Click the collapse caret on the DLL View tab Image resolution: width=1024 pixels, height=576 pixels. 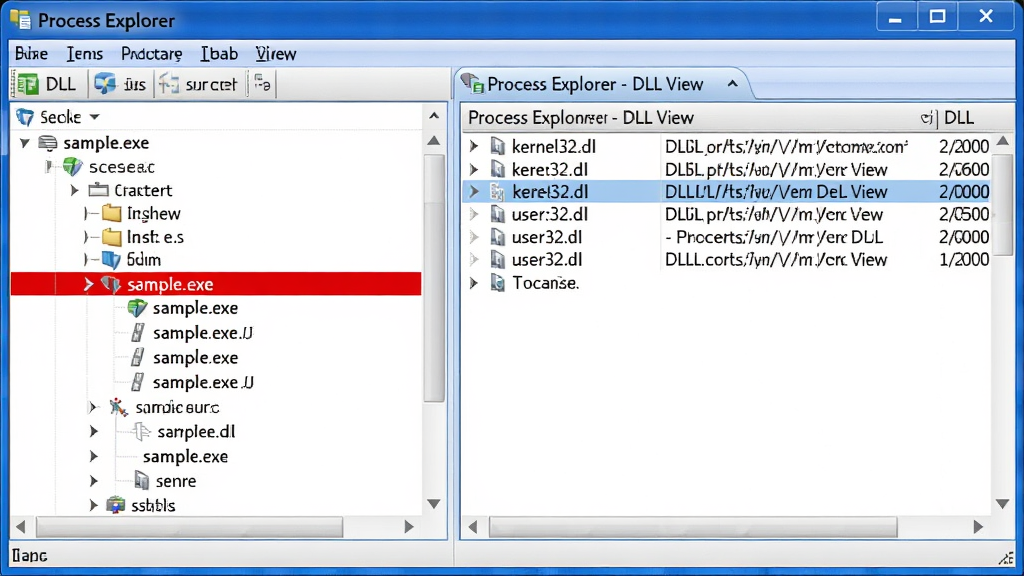[x=733, y=84]
